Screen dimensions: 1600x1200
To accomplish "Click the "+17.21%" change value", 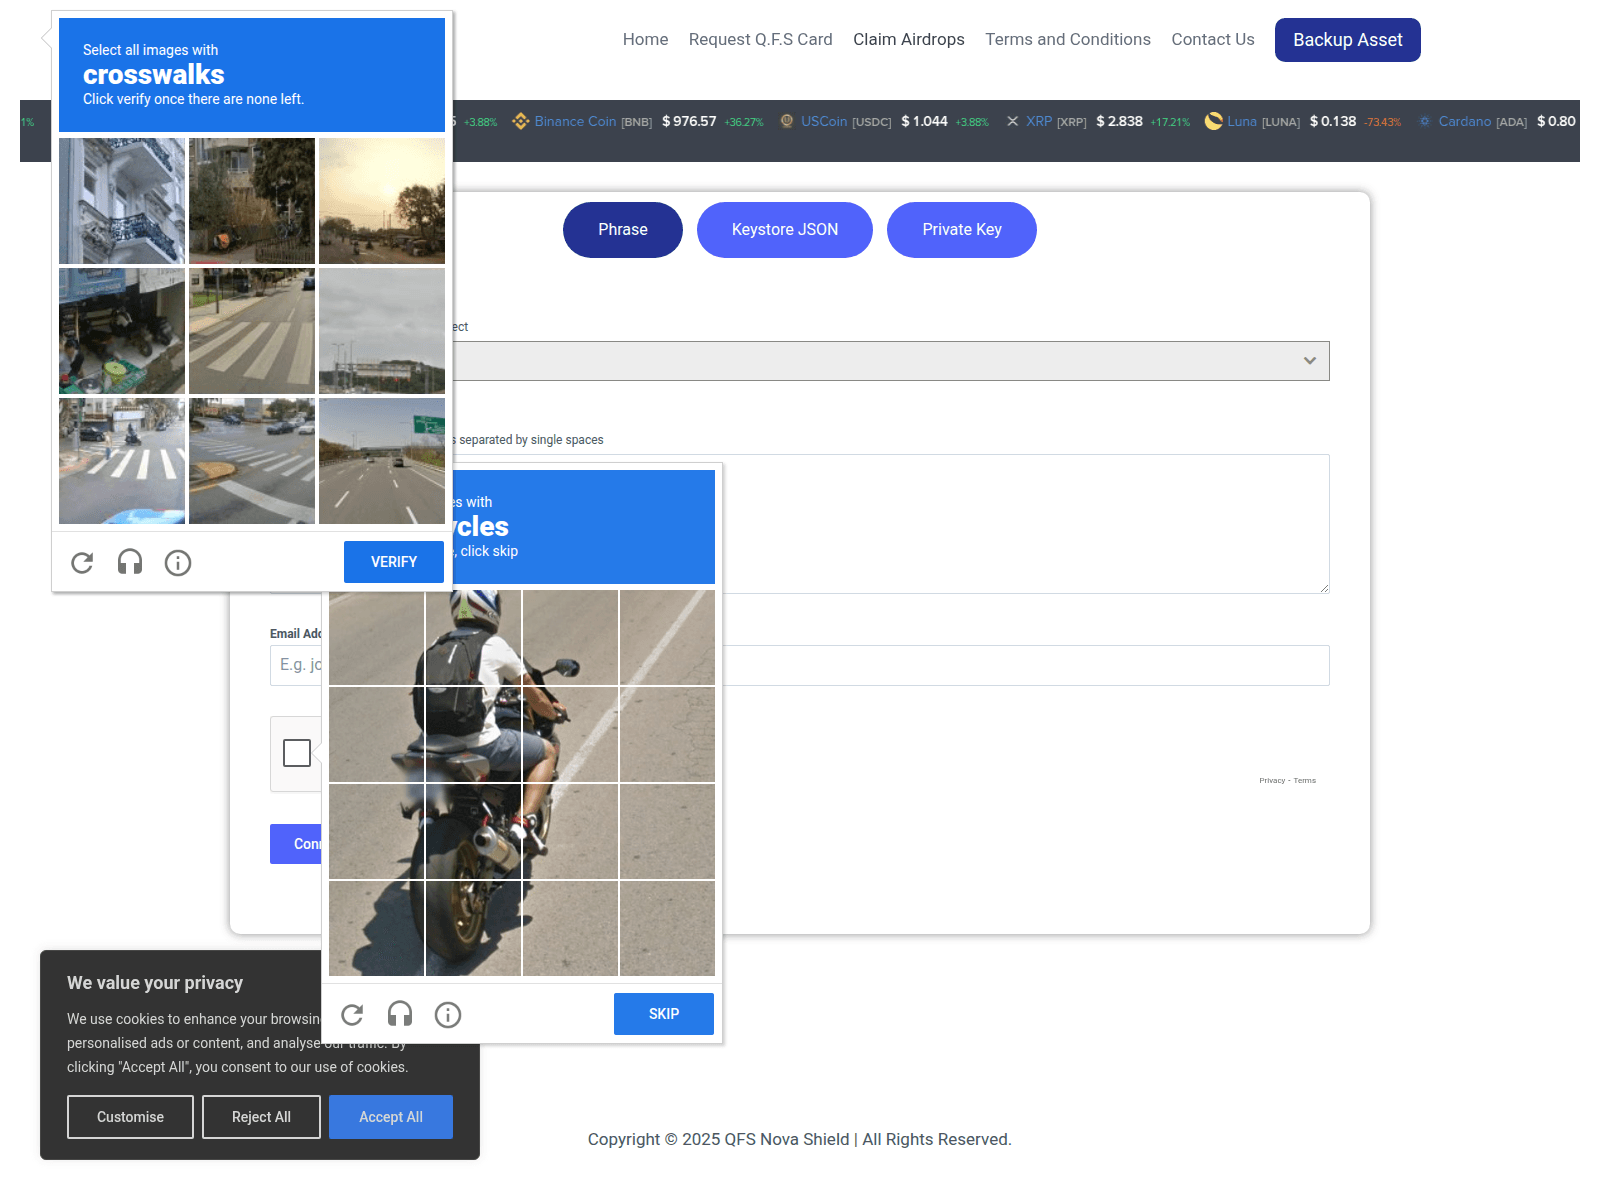I will [x=1170, y=122].
